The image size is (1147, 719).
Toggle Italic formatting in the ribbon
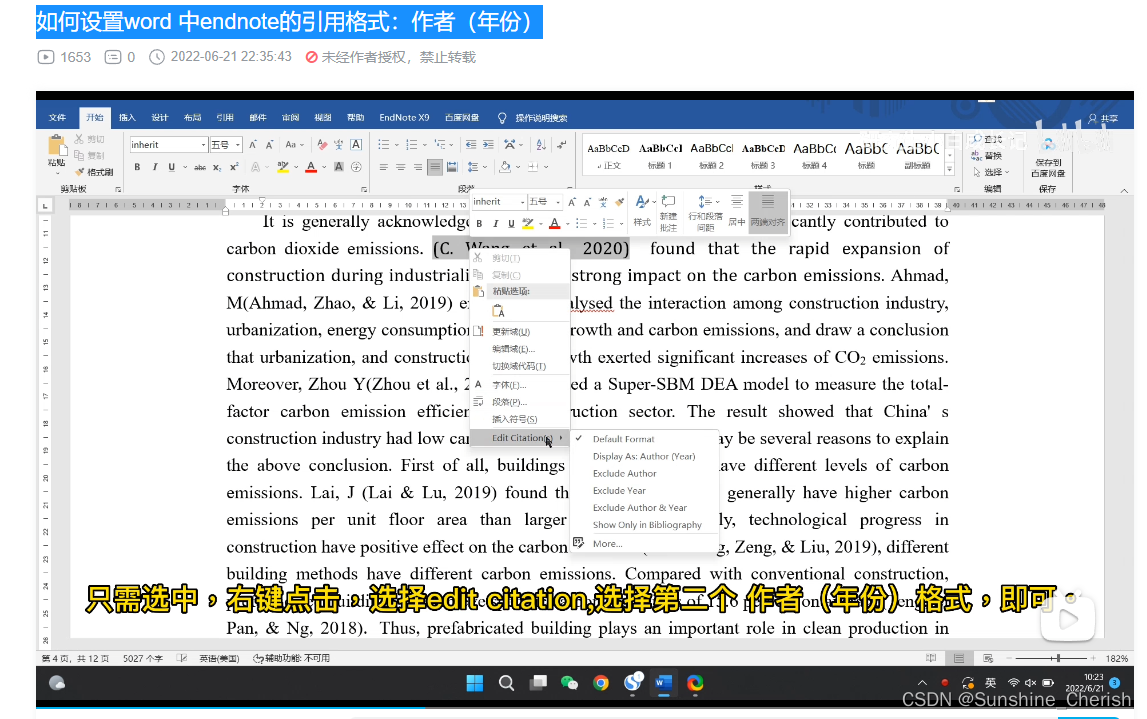pyautogui.click(x=155, y=167)
